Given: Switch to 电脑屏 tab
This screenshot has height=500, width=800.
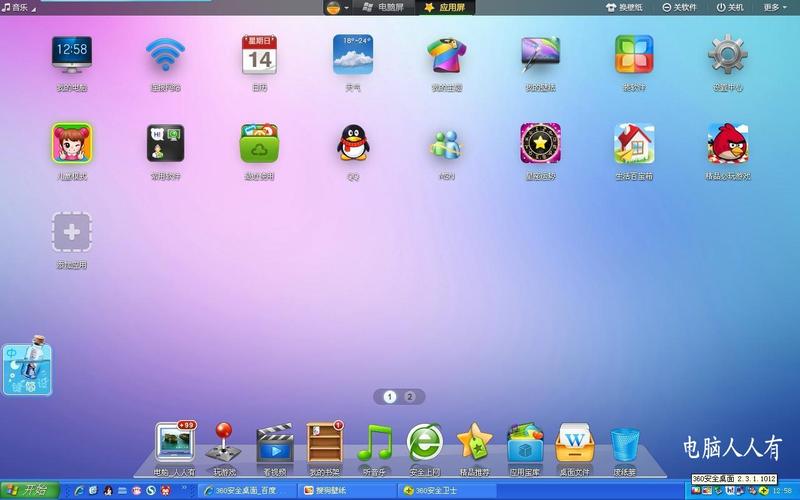Looking at the screenshot, I should tap(383, 7).
